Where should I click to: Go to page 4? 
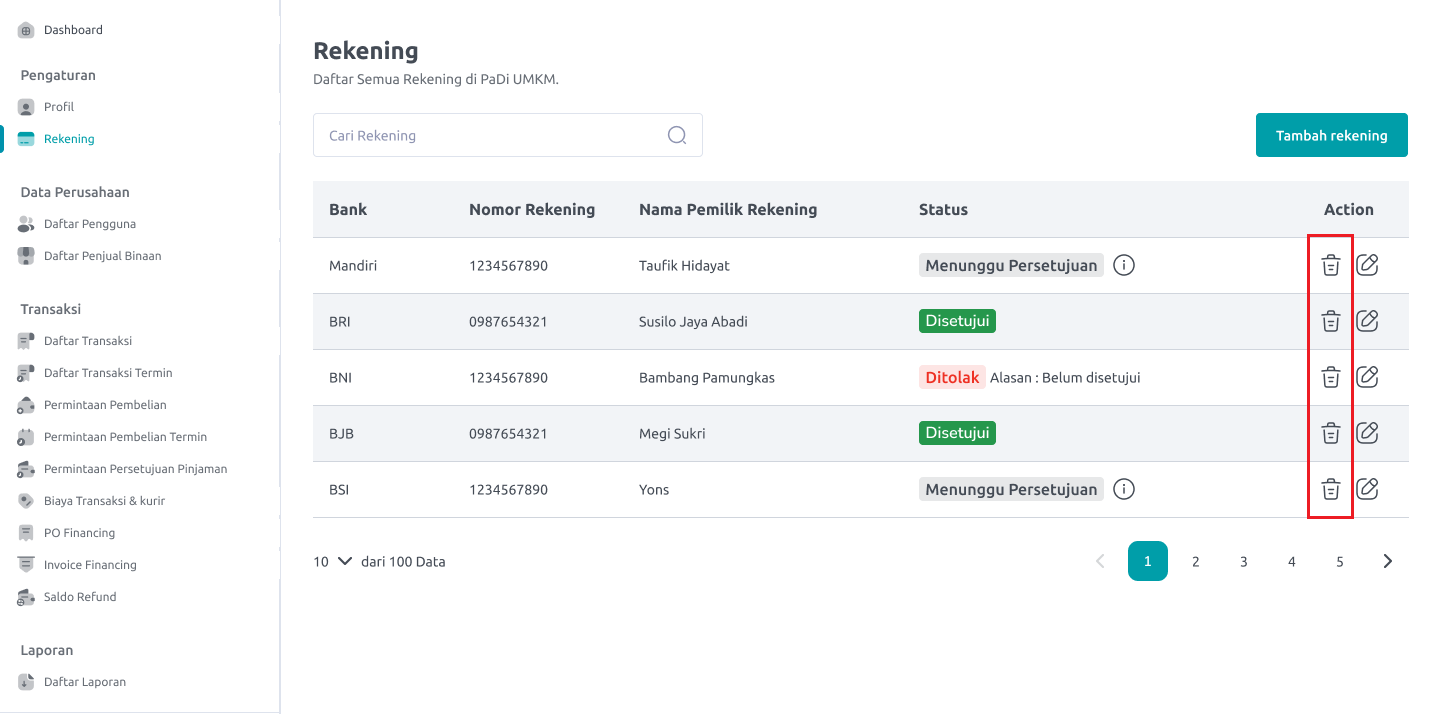1292,562
